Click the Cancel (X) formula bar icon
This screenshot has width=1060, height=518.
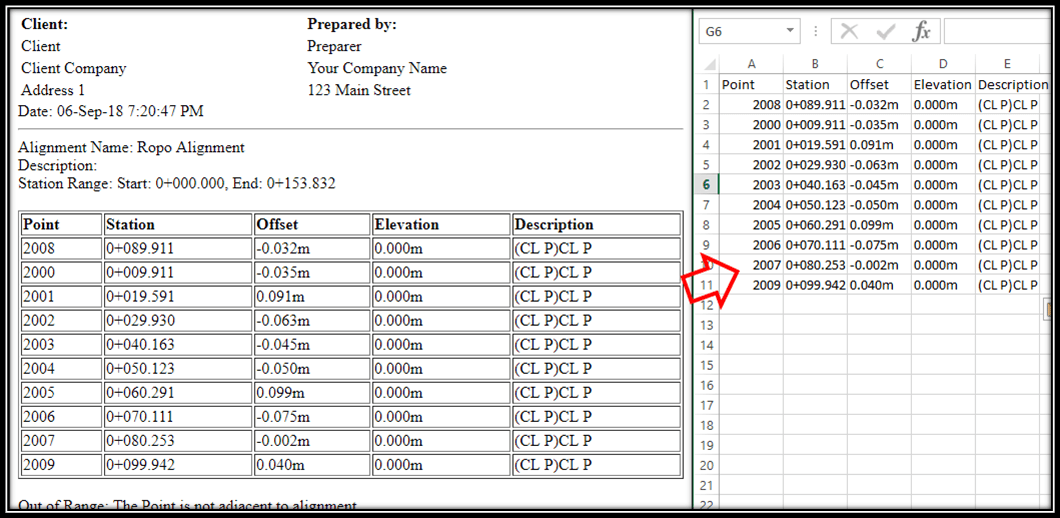tap(849, 31)
